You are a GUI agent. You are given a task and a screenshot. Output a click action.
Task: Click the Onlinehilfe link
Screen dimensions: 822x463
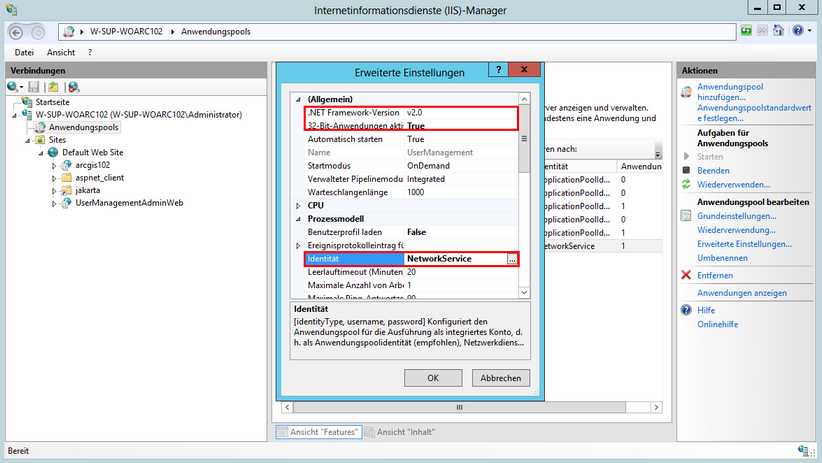(x=718, y=324)
